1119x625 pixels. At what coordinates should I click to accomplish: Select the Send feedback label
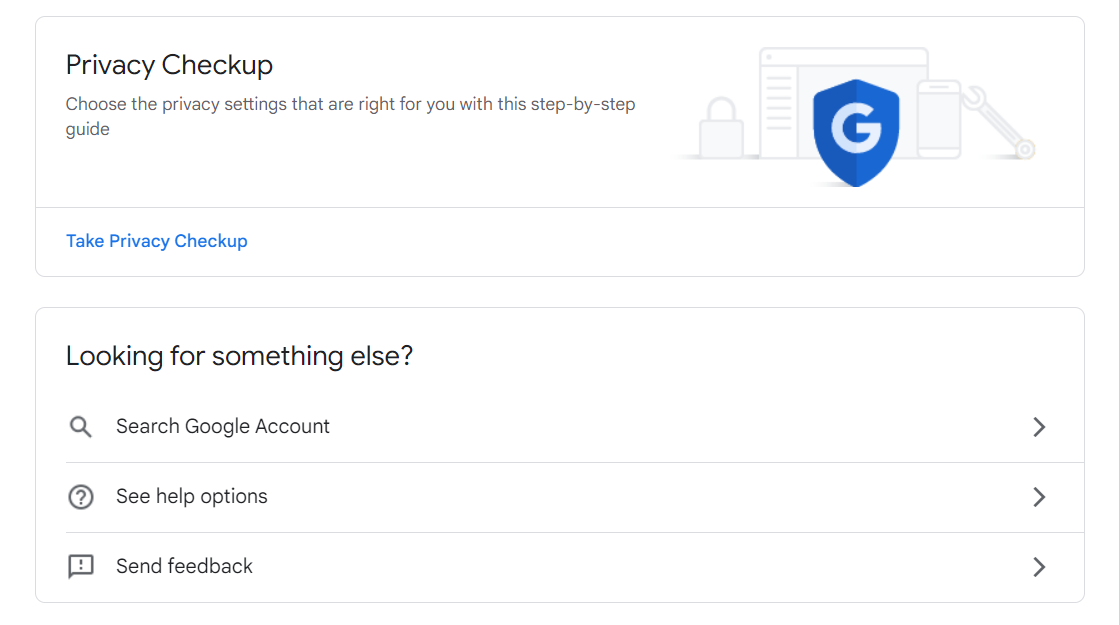pos(184,566)
